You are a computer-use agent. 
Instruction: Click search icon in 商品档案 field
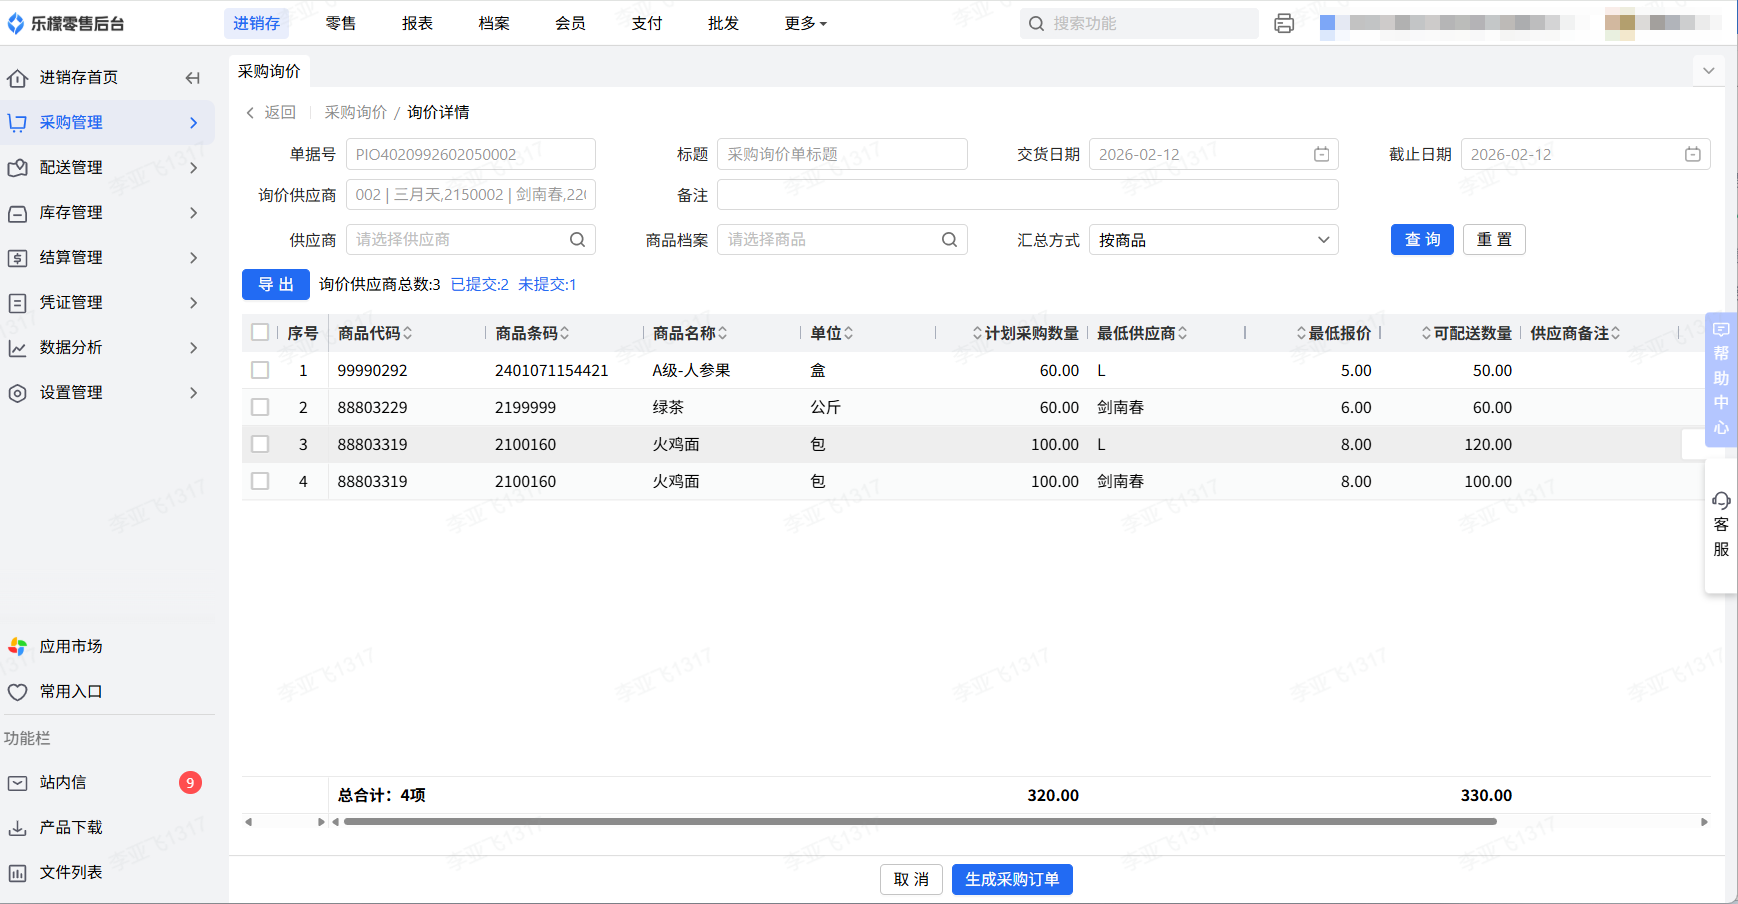949,240
